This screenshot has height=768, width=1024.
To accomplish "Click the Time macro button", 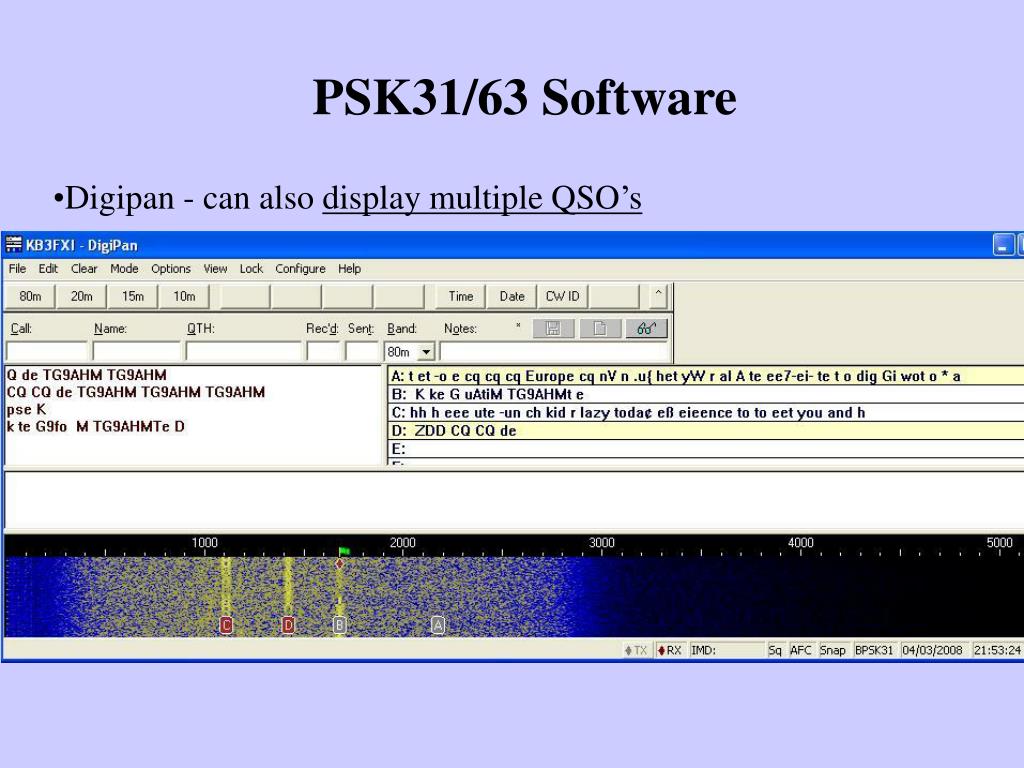I will tap(460, 296).
